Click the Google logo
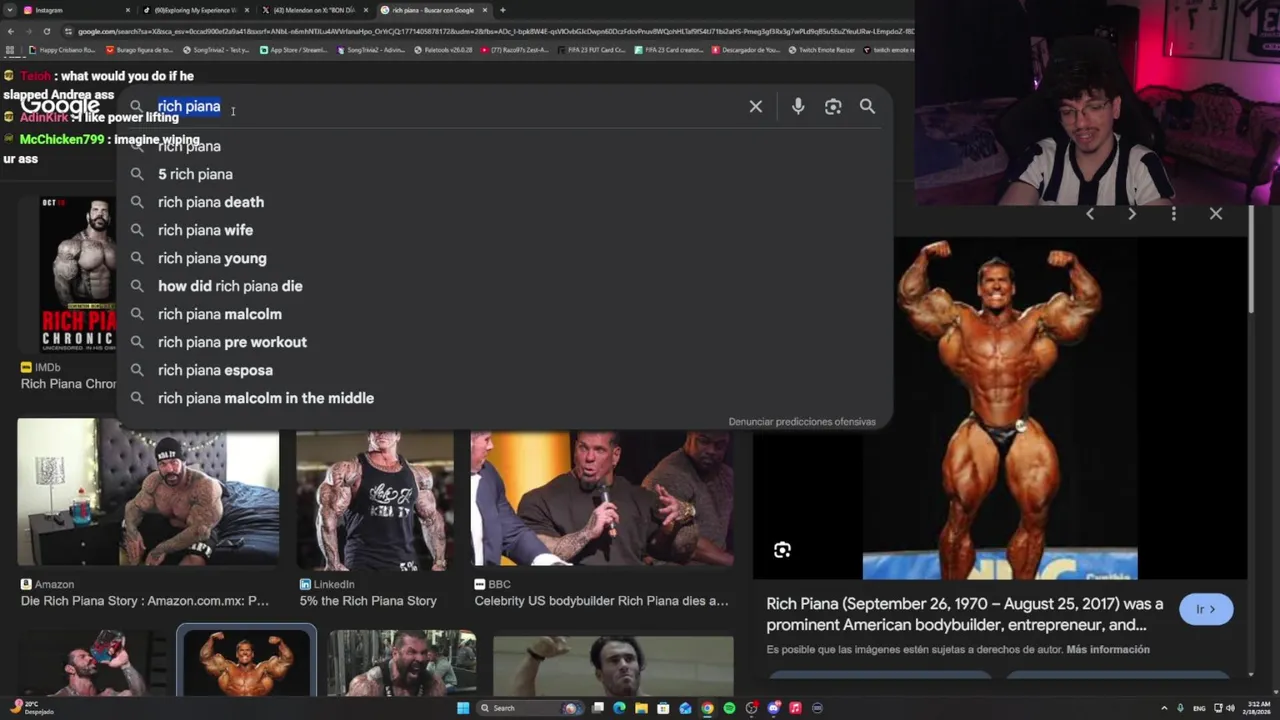The image size is (1280, 720). click(60, 106)
